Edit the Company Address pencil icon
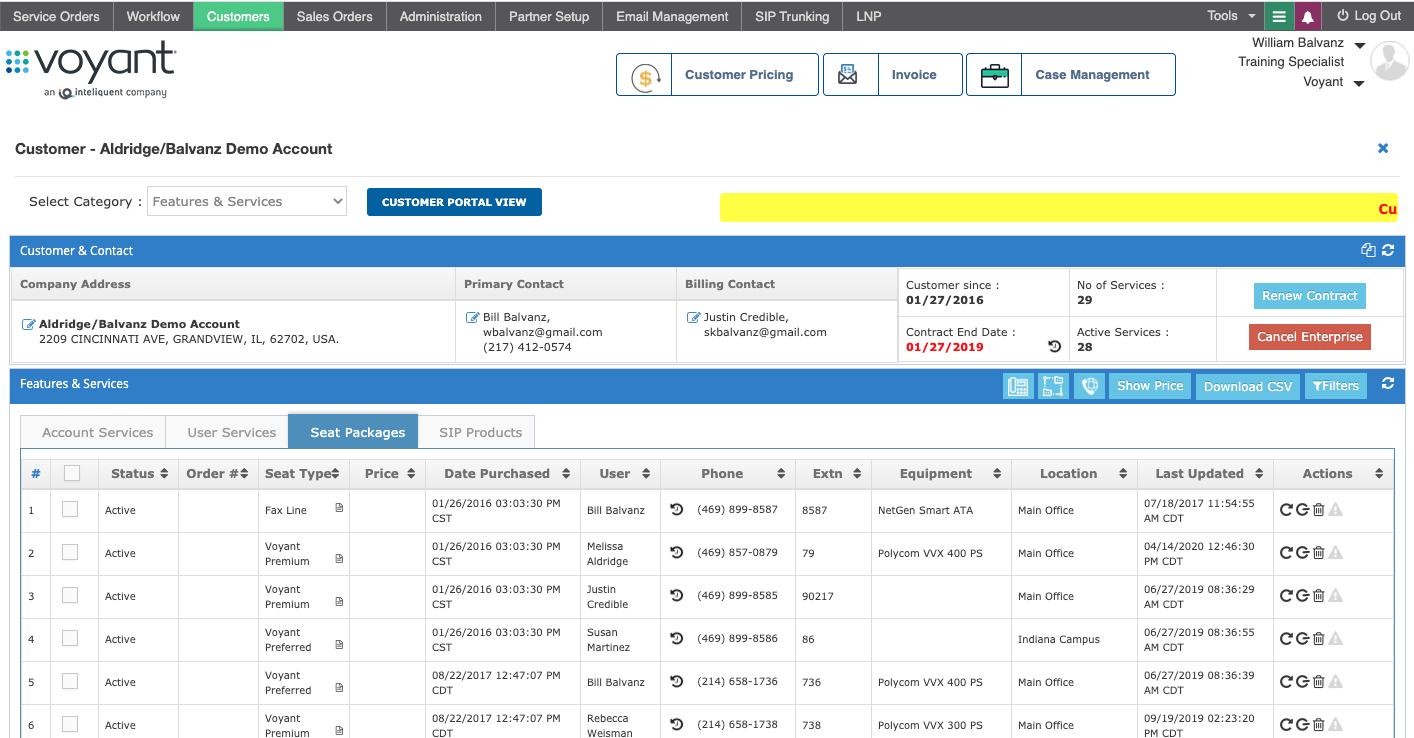 coord(28,324)
